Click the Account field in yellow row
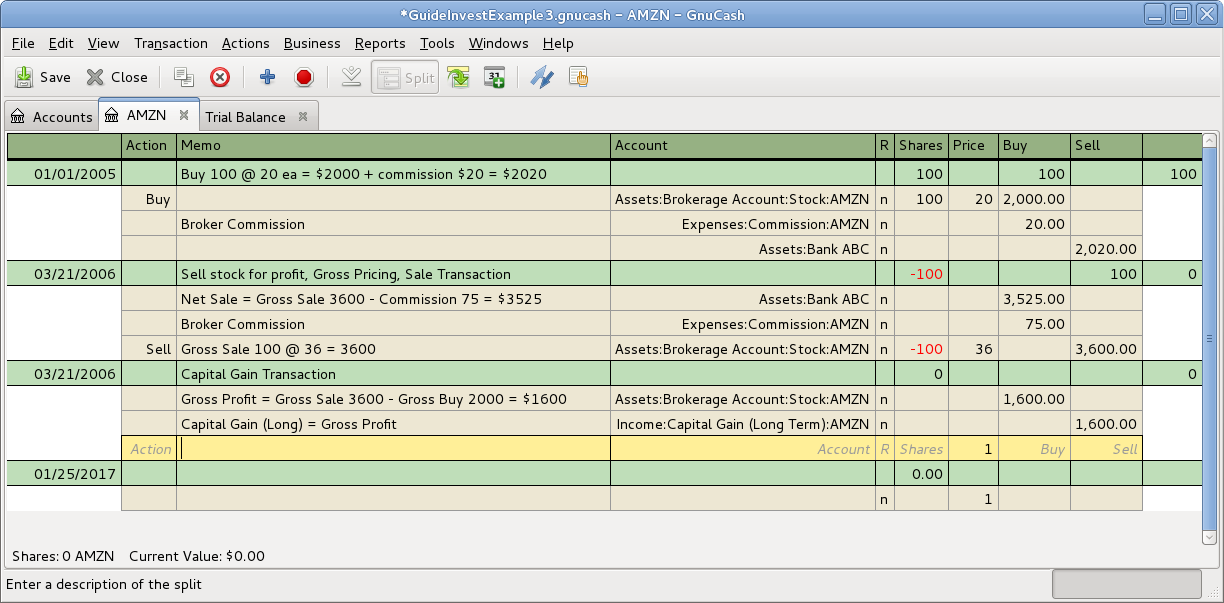 pyautogui.click(x=742, y=449)
